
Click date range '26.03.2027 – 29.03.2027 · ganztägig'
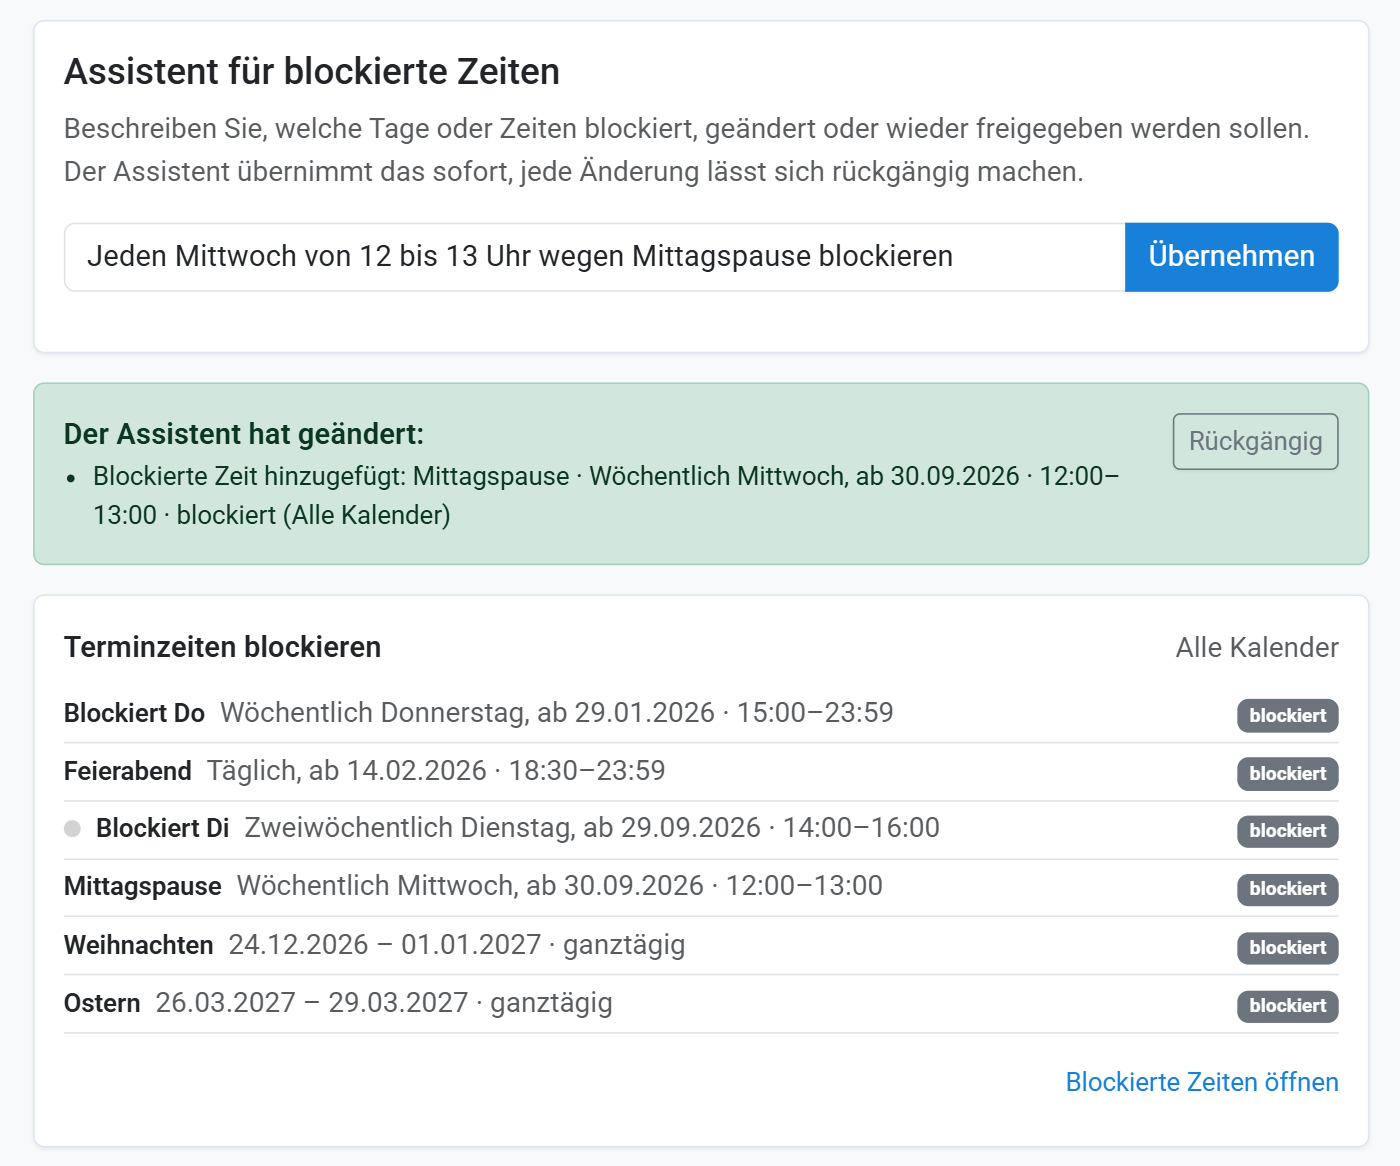click(x=384, y=1003)
